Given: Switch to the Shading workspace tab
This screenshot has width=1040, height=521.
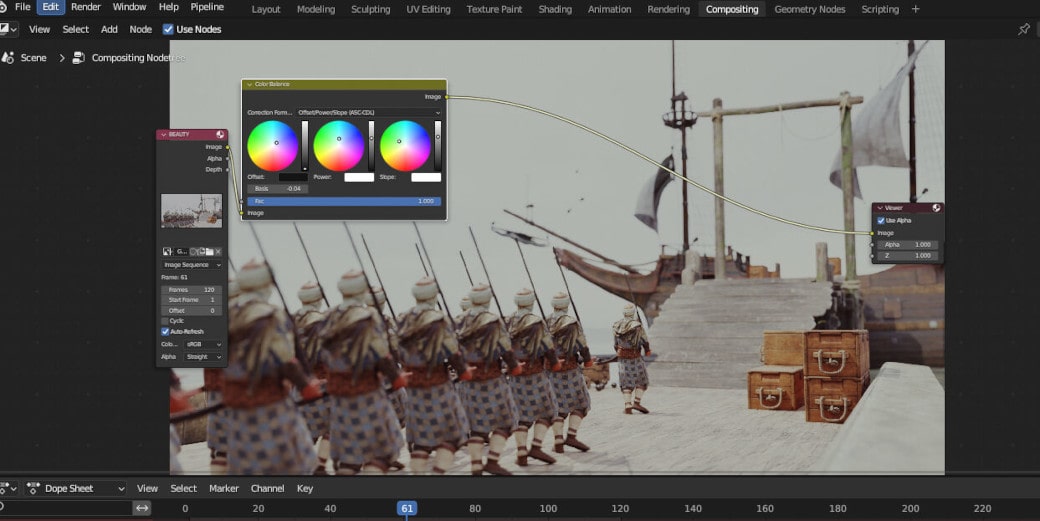Looking at the screenshot, I should coord(555,9).
